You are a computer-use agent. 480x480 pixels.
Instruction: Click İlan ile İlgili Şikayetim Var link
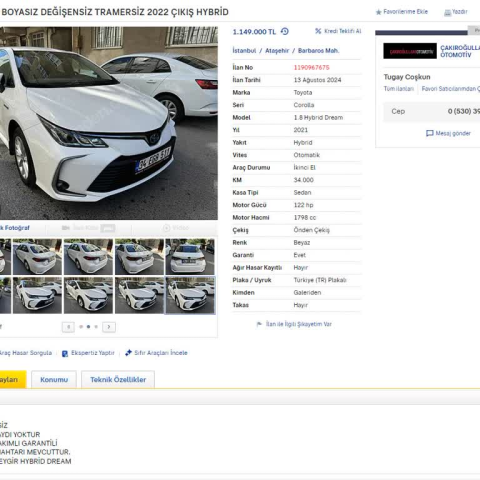point(299,324)
